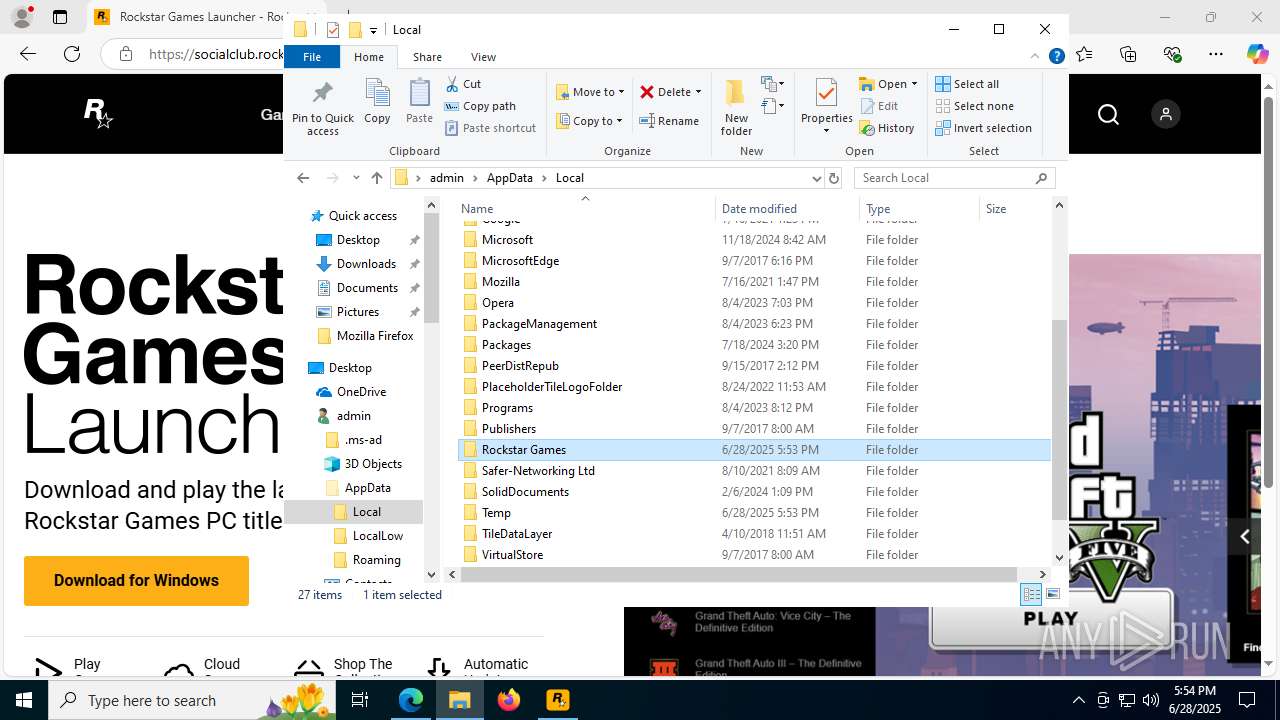Viewport: 1280px width, 720px height.
Task: Open History in the ribbon
Action: [x=887, y=128]
